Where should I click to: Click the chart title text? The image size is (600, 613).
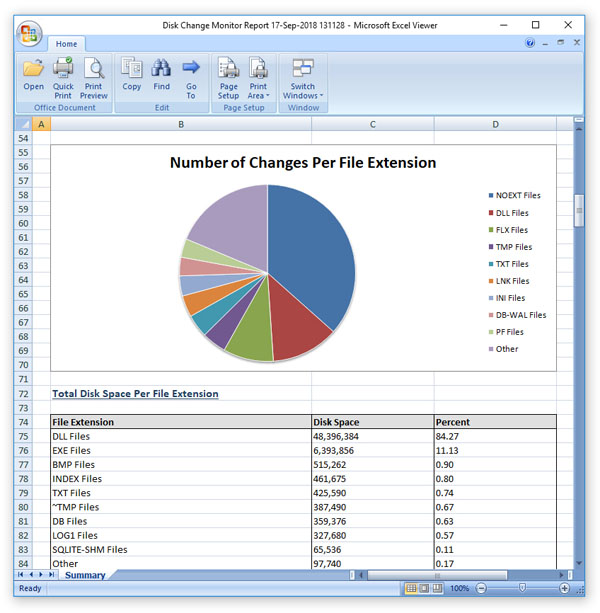303,163
